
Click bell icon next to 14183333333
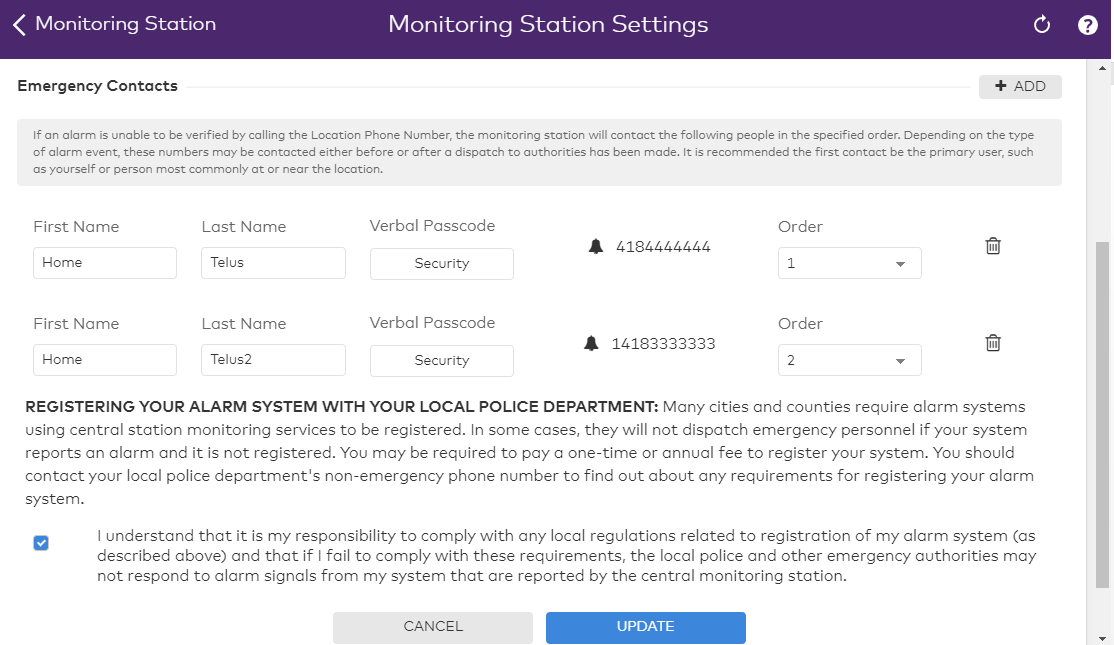click(591, 344)
